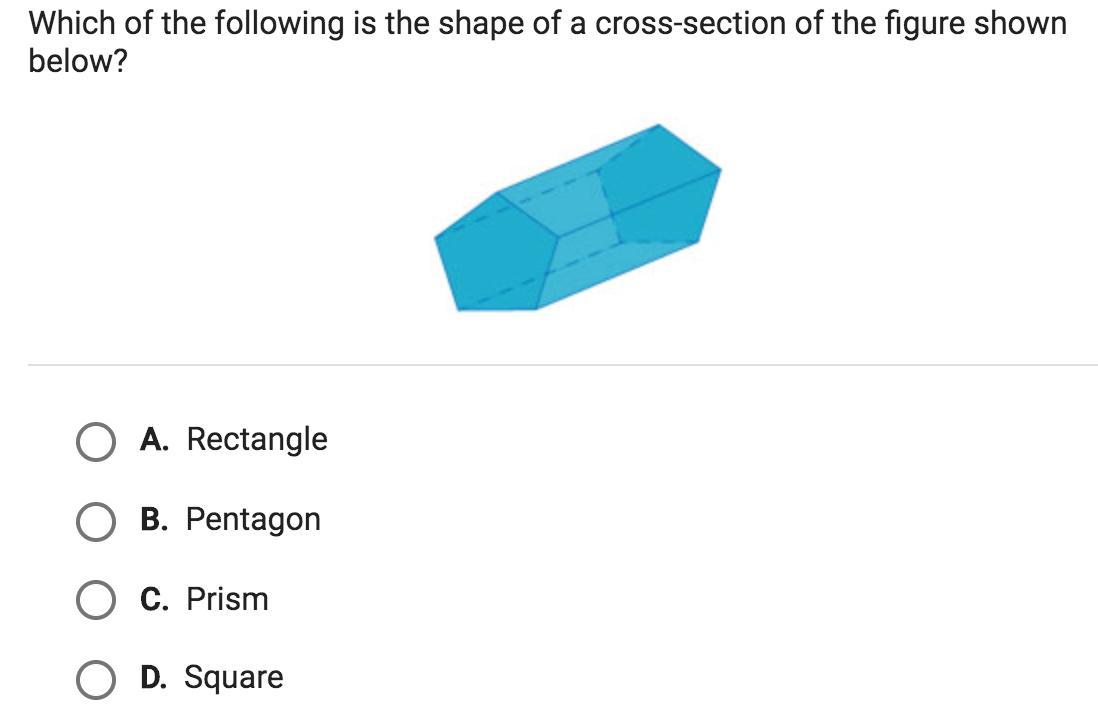Click the bold letter D.
The image size is (1098, 710).
pos(153,678)
